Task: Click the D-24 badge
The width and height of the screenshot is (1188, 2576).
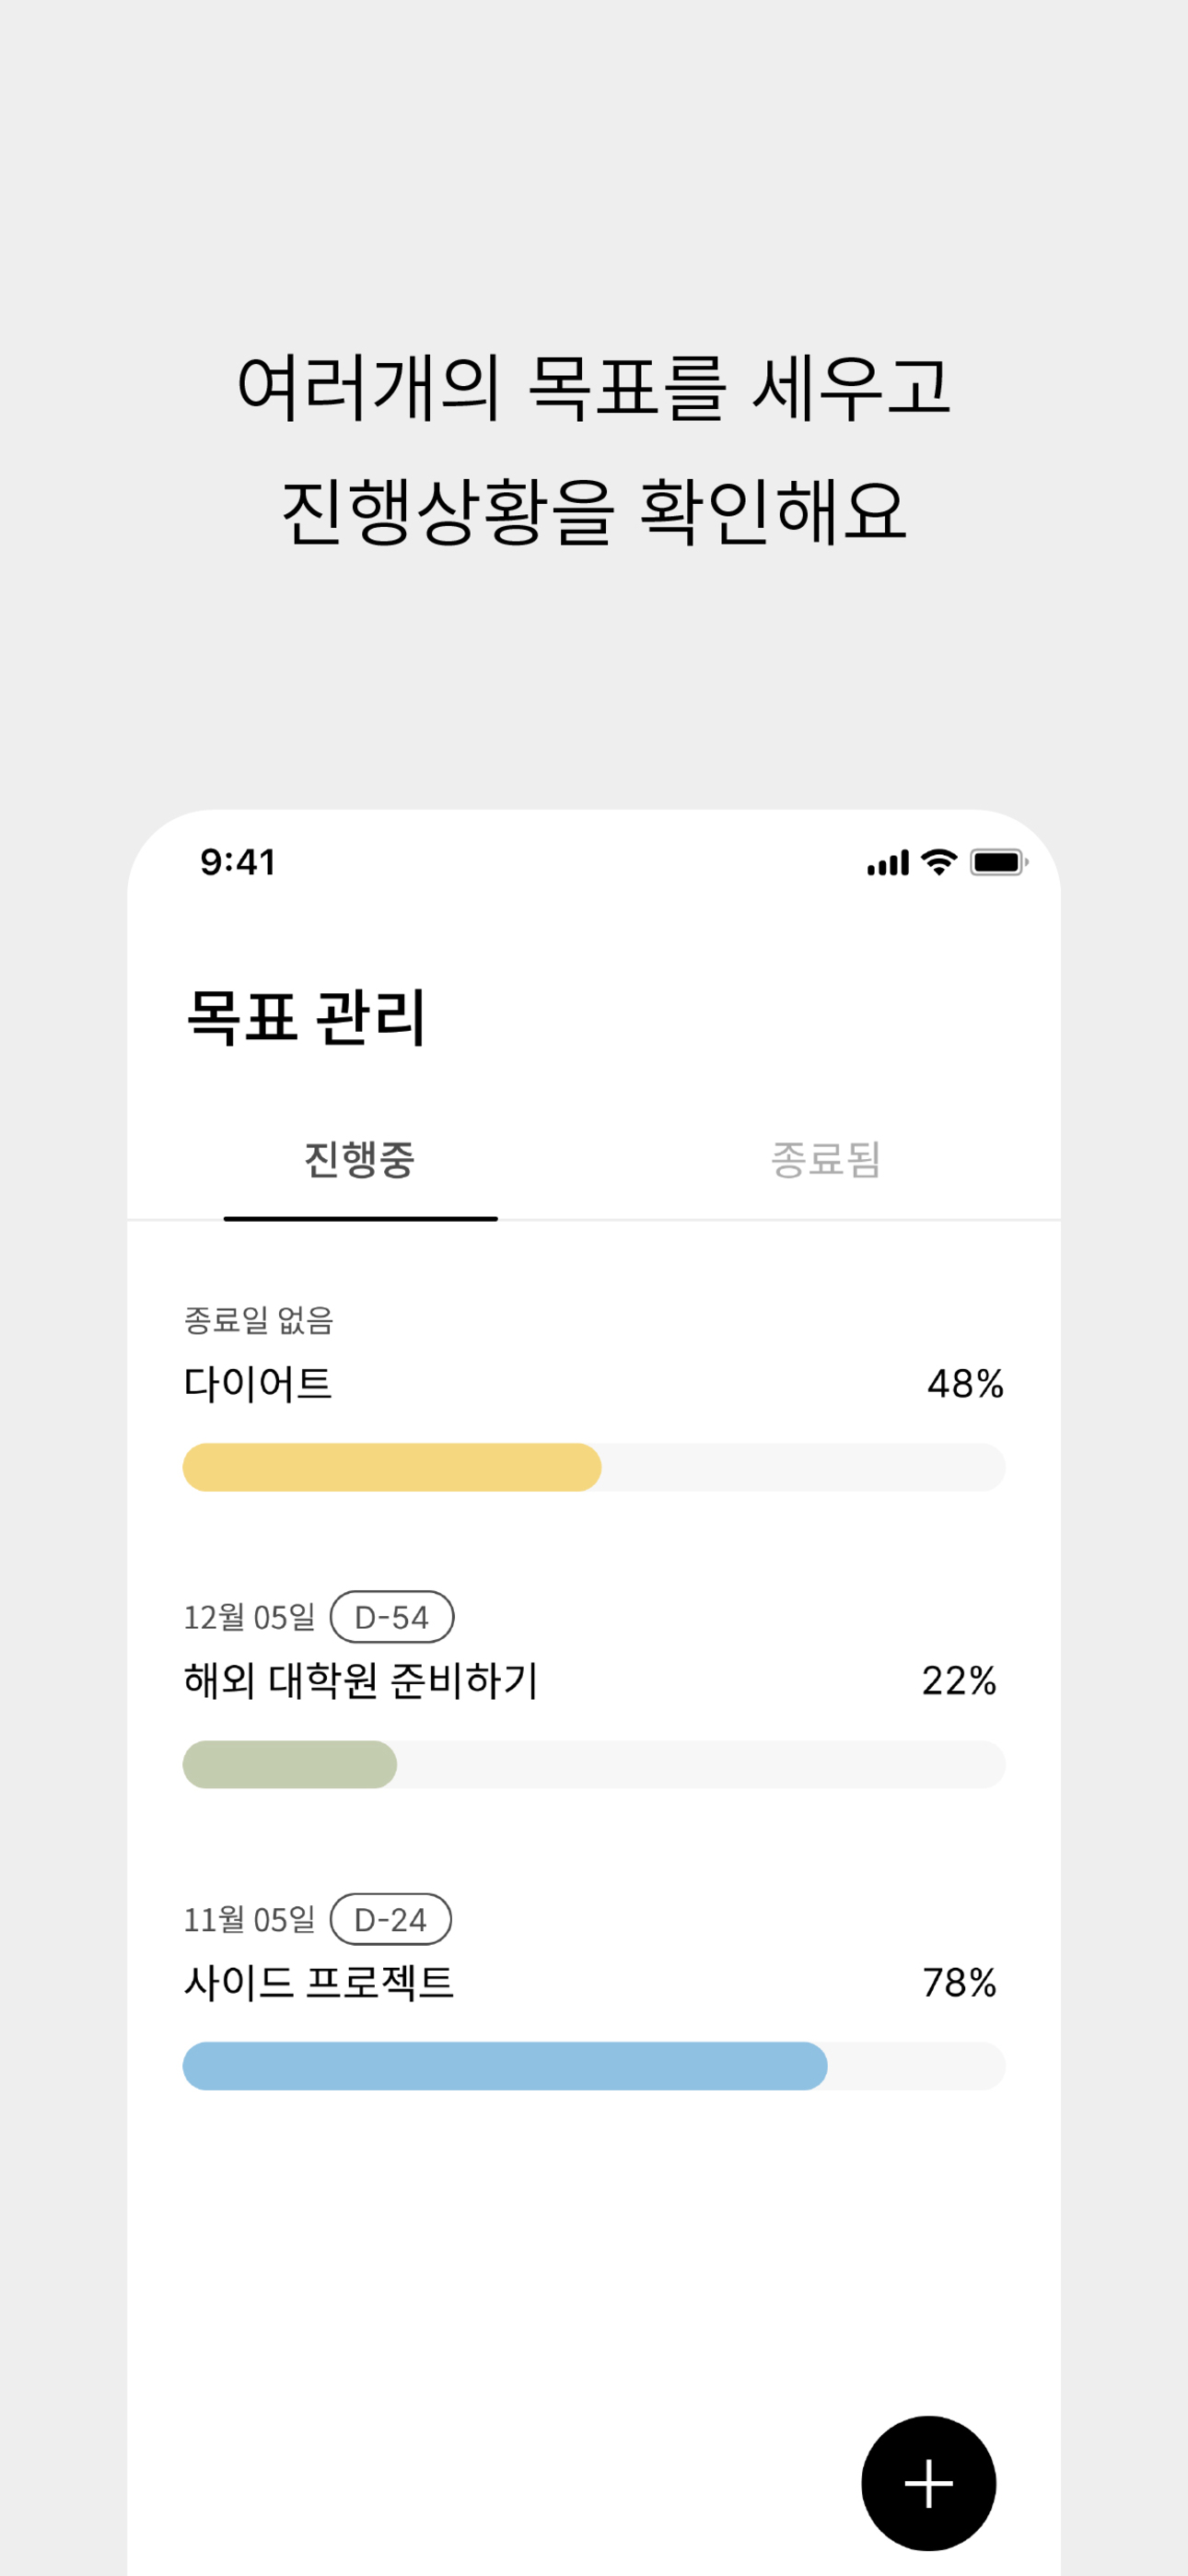Action: (391, 1919)
